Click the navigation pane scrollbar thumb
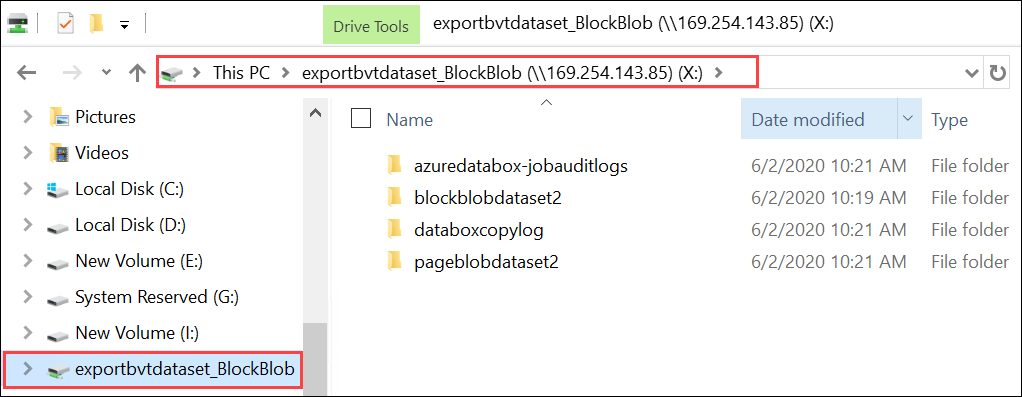This screenshot has height=397, width=1022. pos(315,360)
